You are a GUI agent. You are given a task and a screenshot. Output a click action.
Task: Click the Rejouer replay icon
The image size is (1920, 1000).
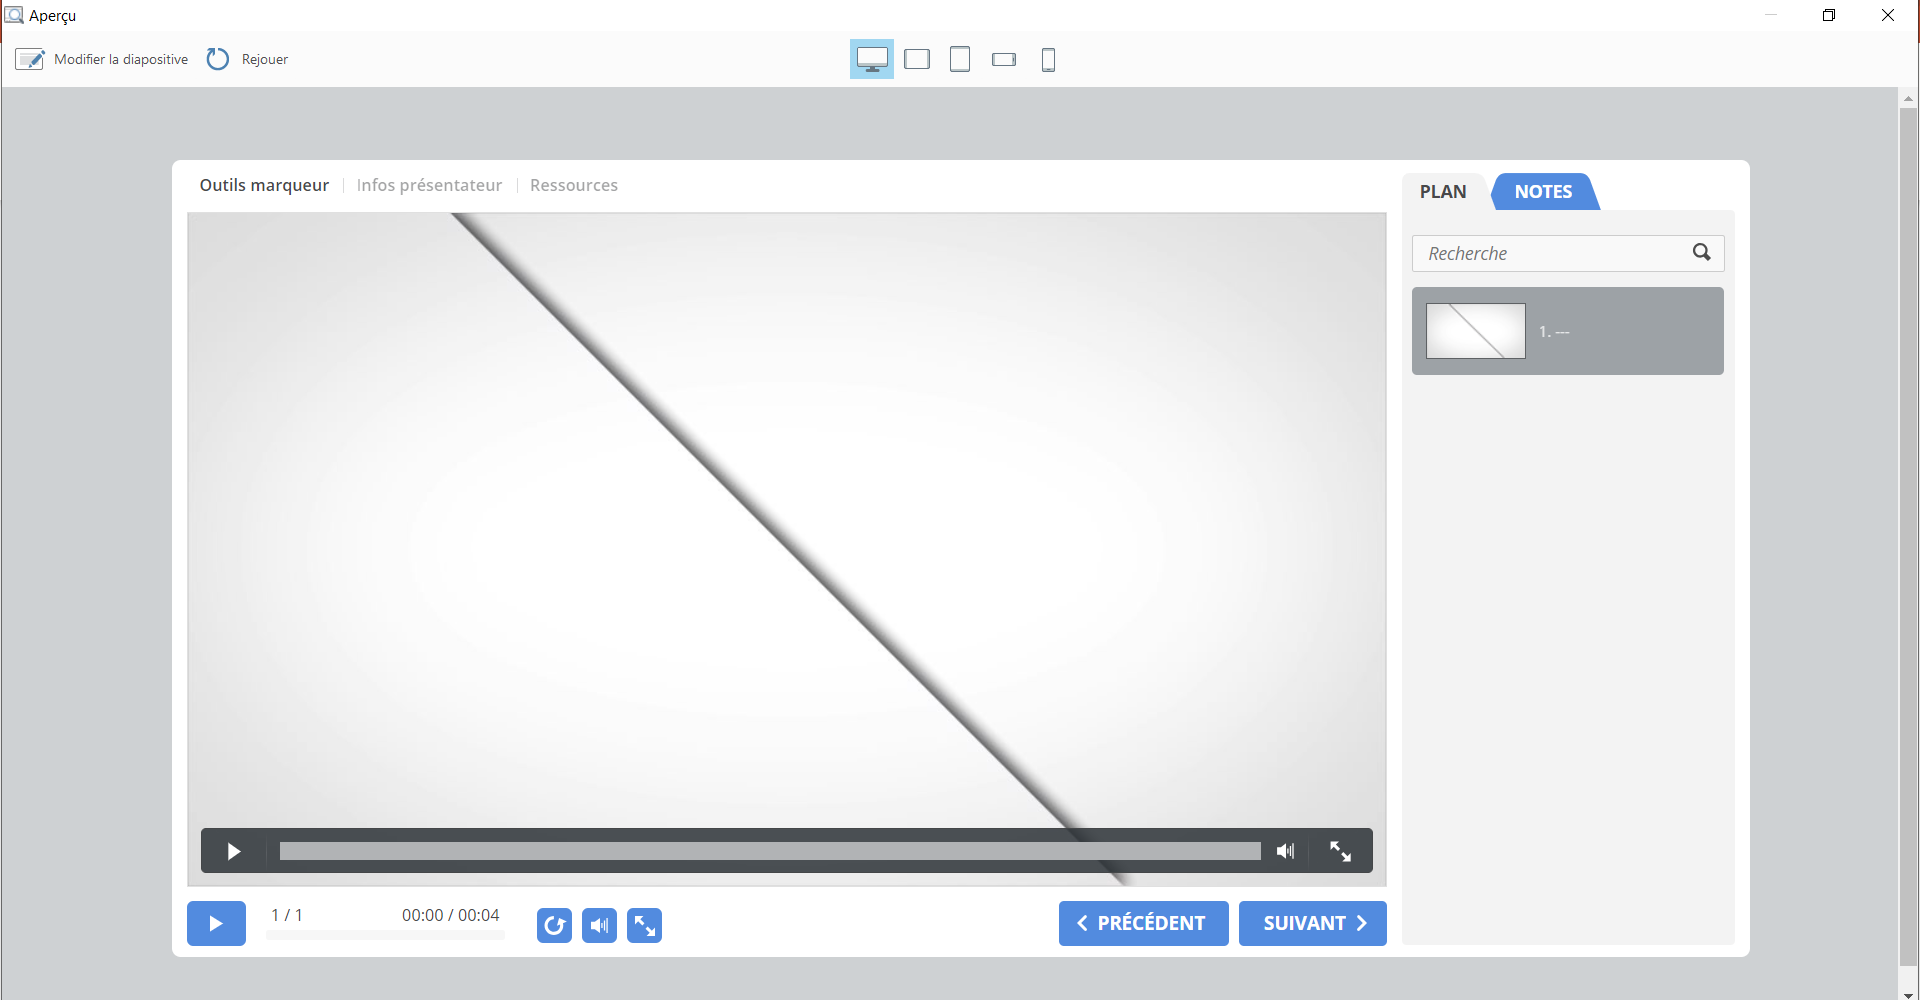218,59
